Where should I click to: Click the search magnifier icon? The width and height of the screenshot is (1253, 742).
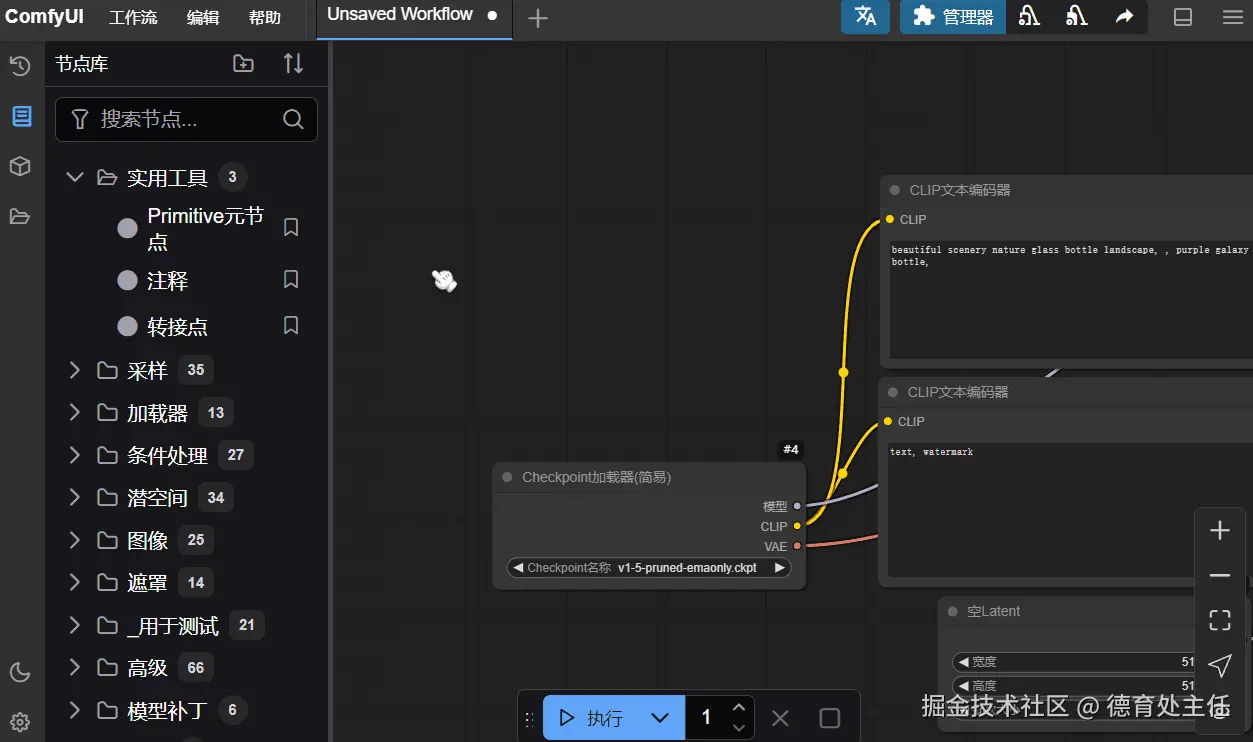pyautogui.click(x=293, y=120)
